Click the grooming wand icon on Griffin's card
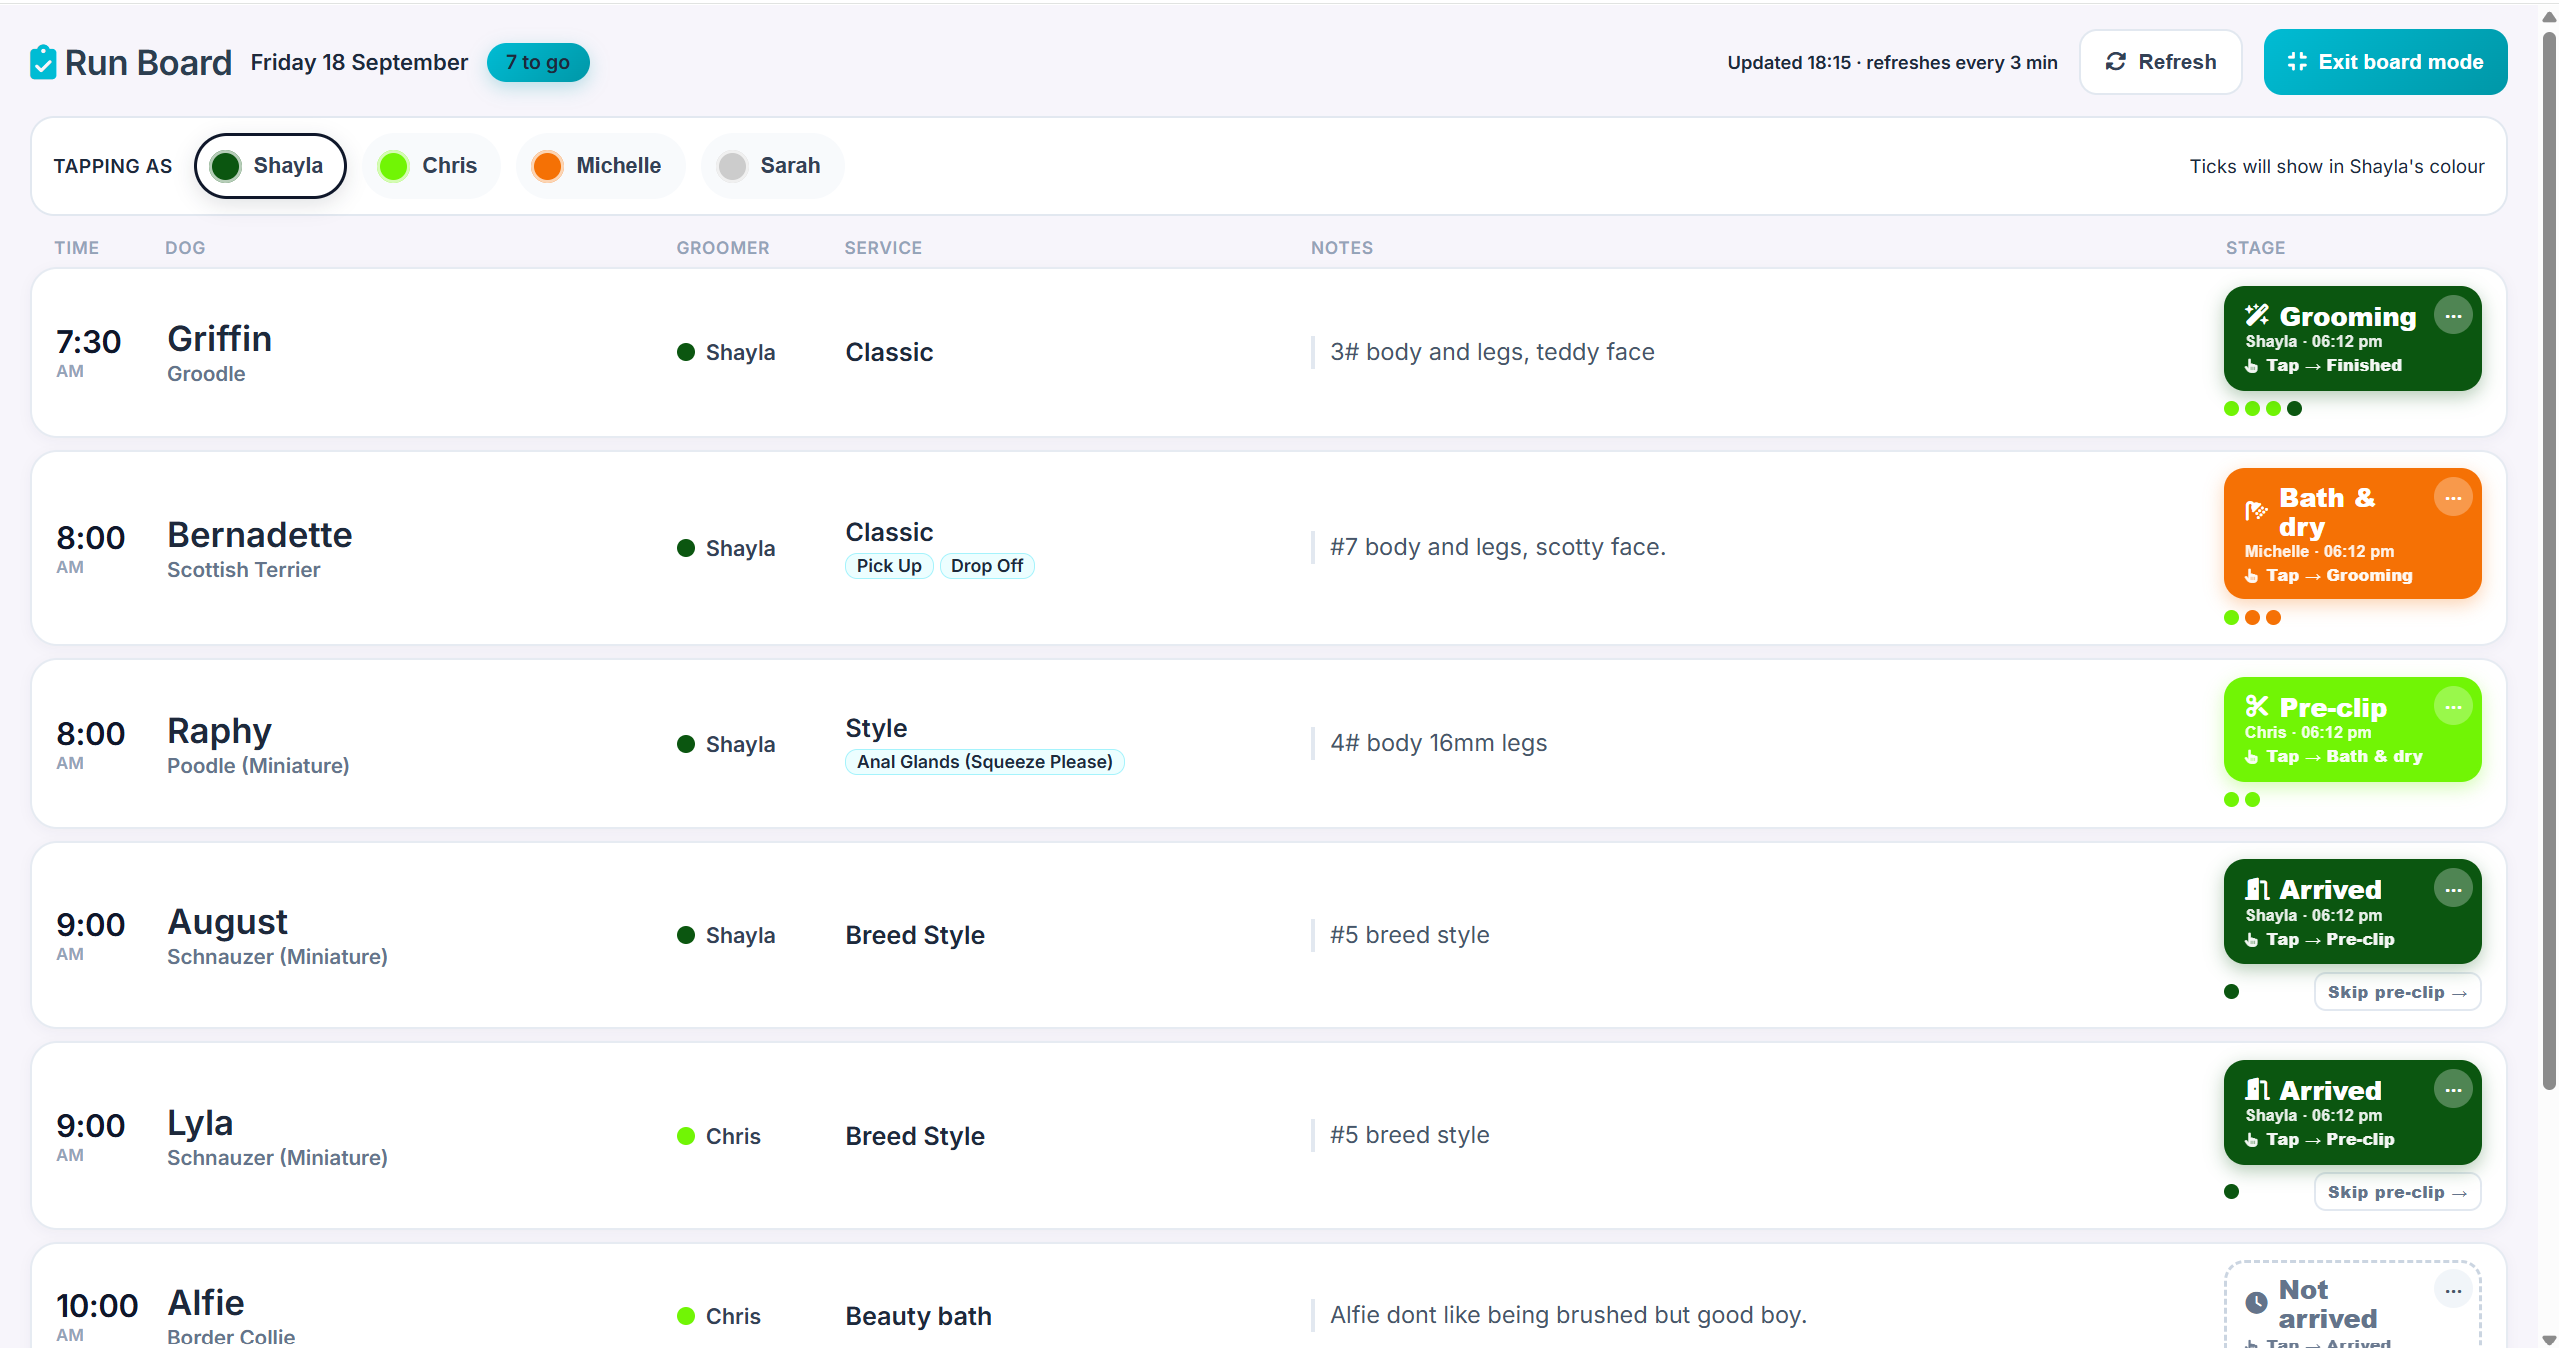The height and width of the screenshot is (1348, 2559). click(x=2257, y=316)
